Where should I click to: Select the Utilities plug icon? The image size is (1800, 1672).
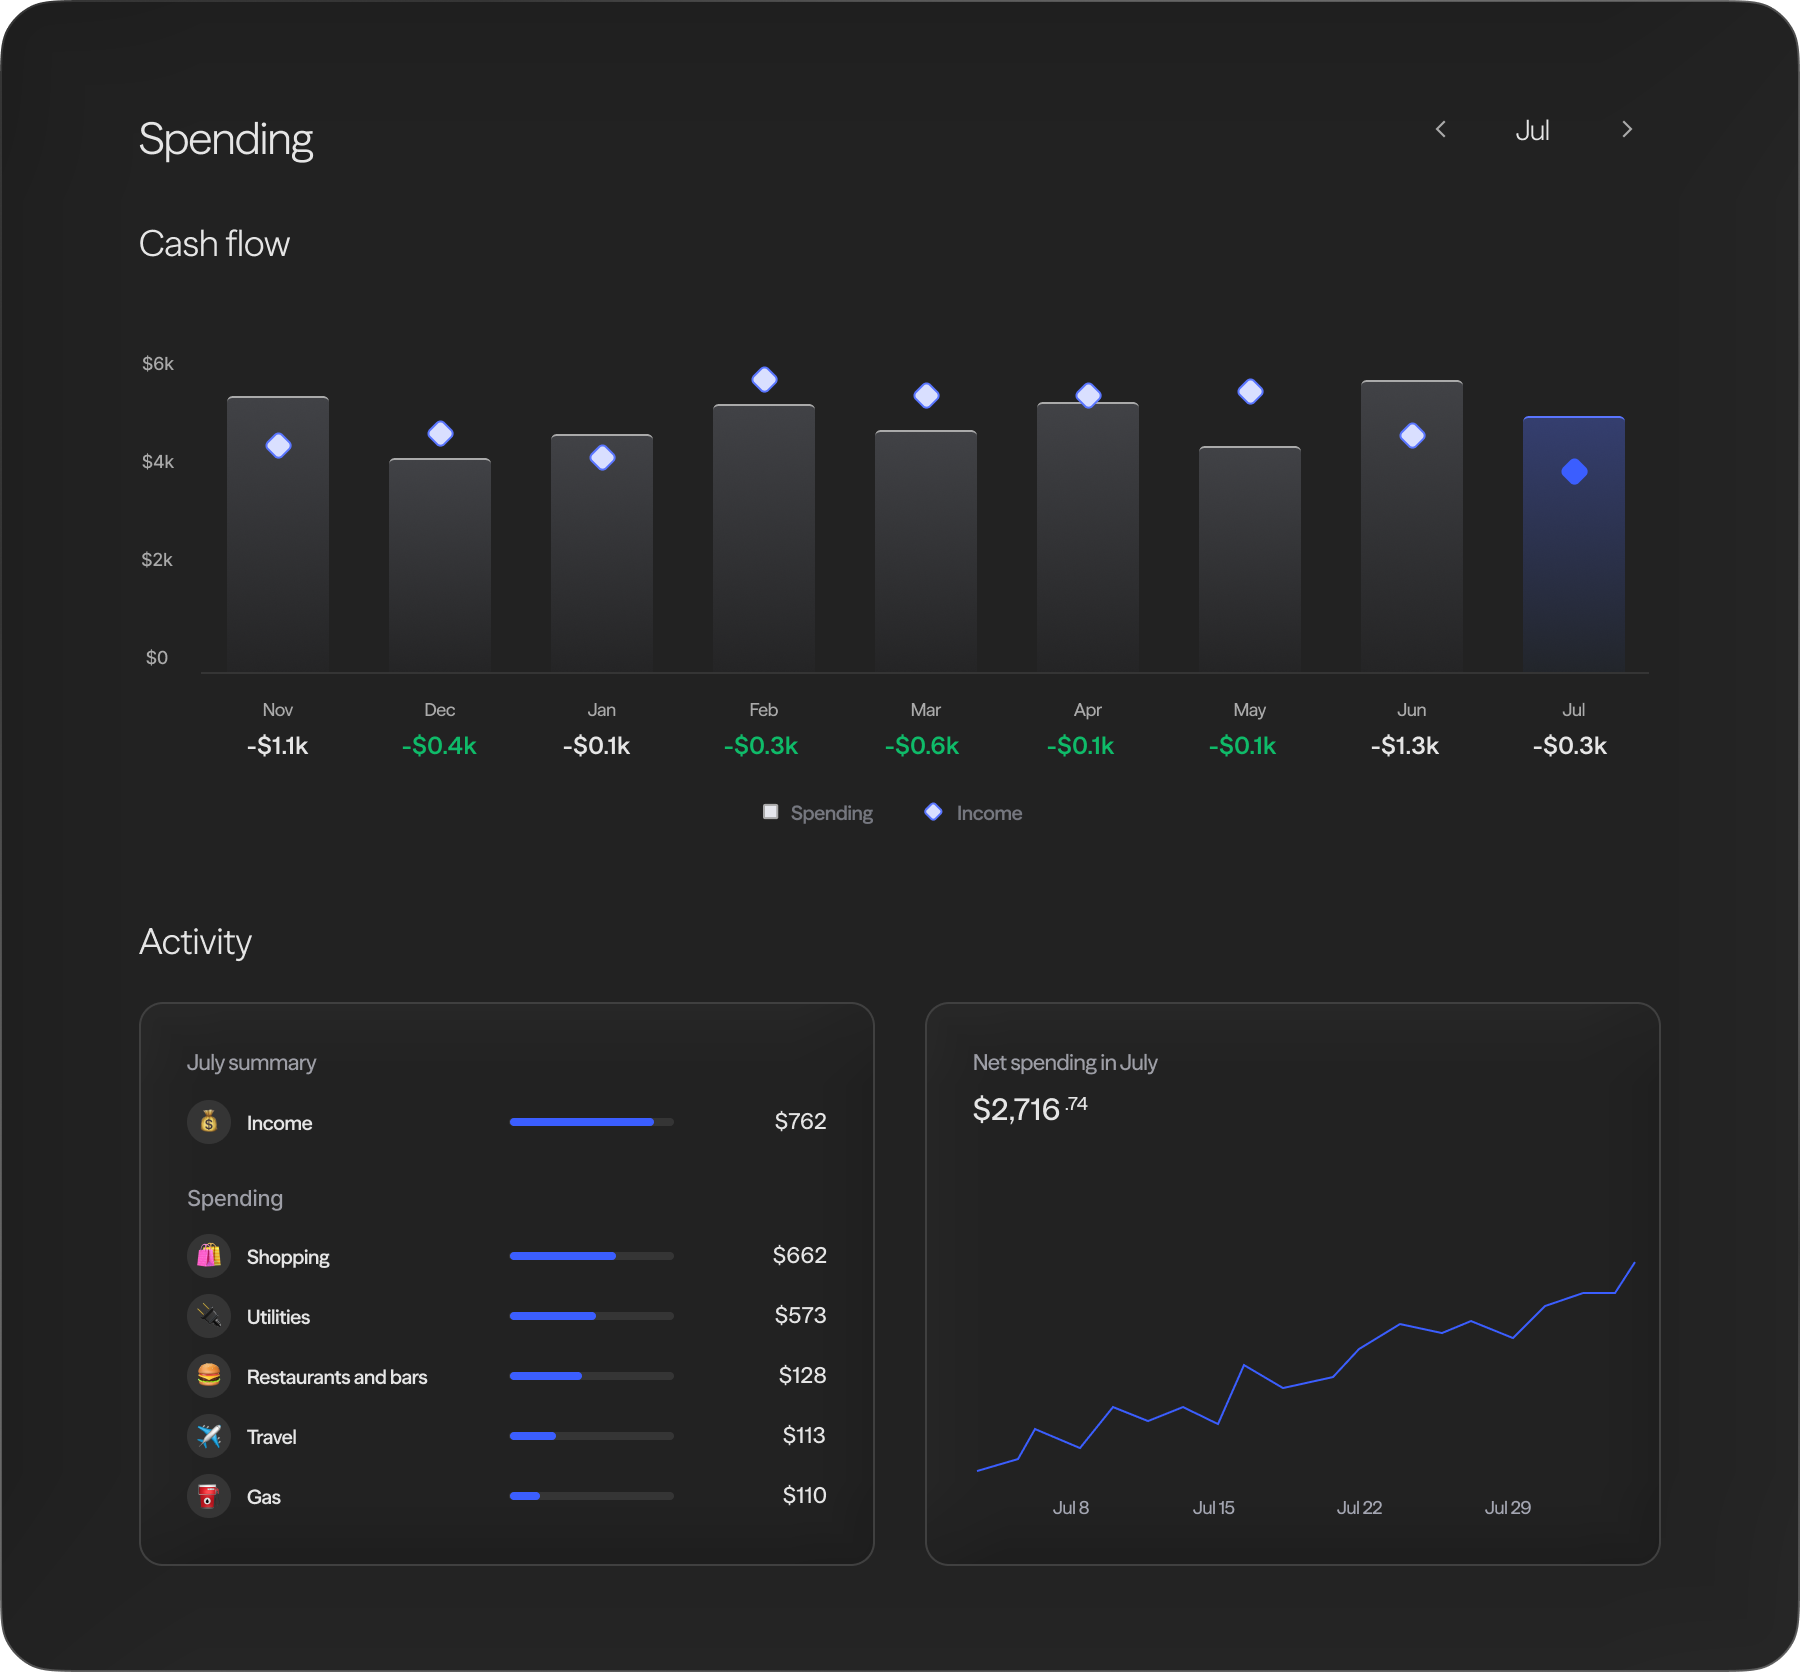[x=209, y=1316]
